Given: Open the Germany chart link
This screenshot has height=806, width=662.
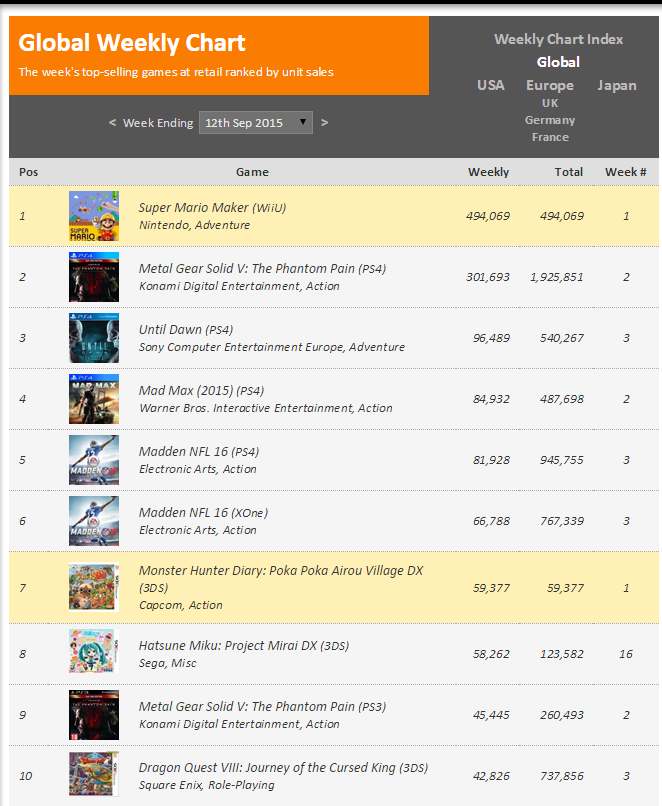Looking at the screenshot, I should [x=550, y=120].
